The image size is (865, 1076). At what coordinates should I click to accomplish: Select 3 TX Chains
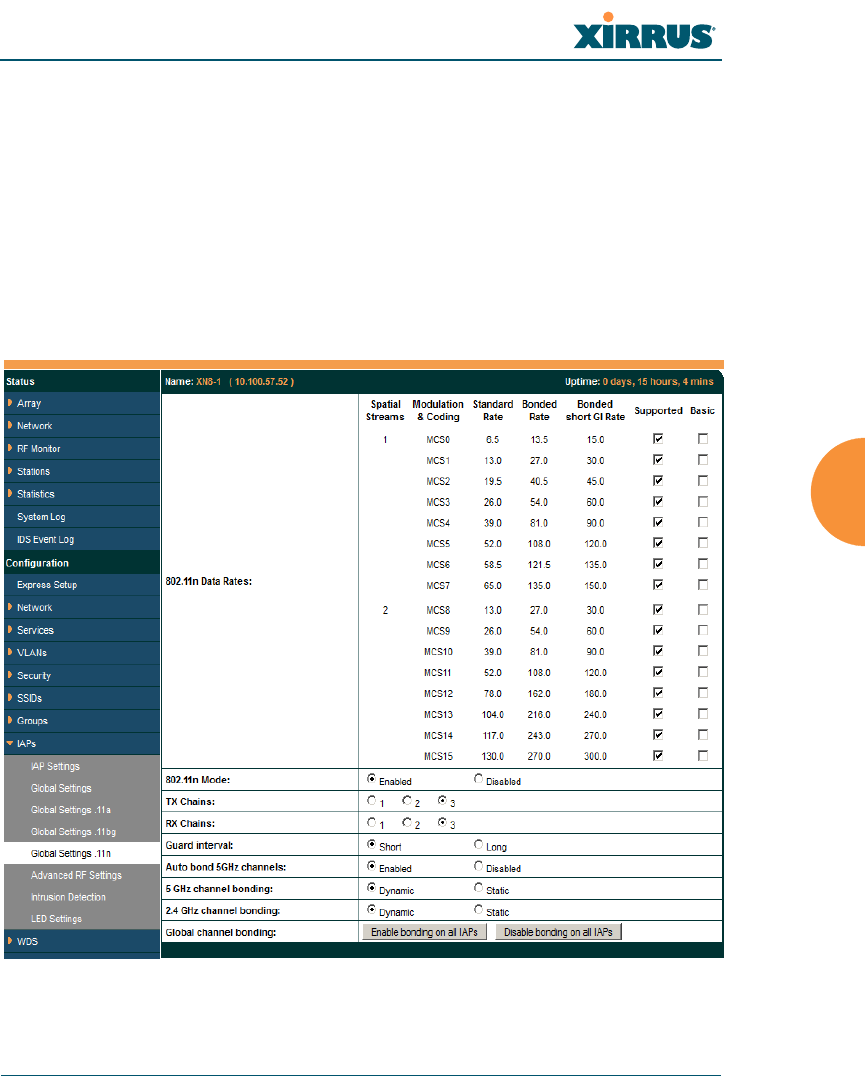[442, 800]
